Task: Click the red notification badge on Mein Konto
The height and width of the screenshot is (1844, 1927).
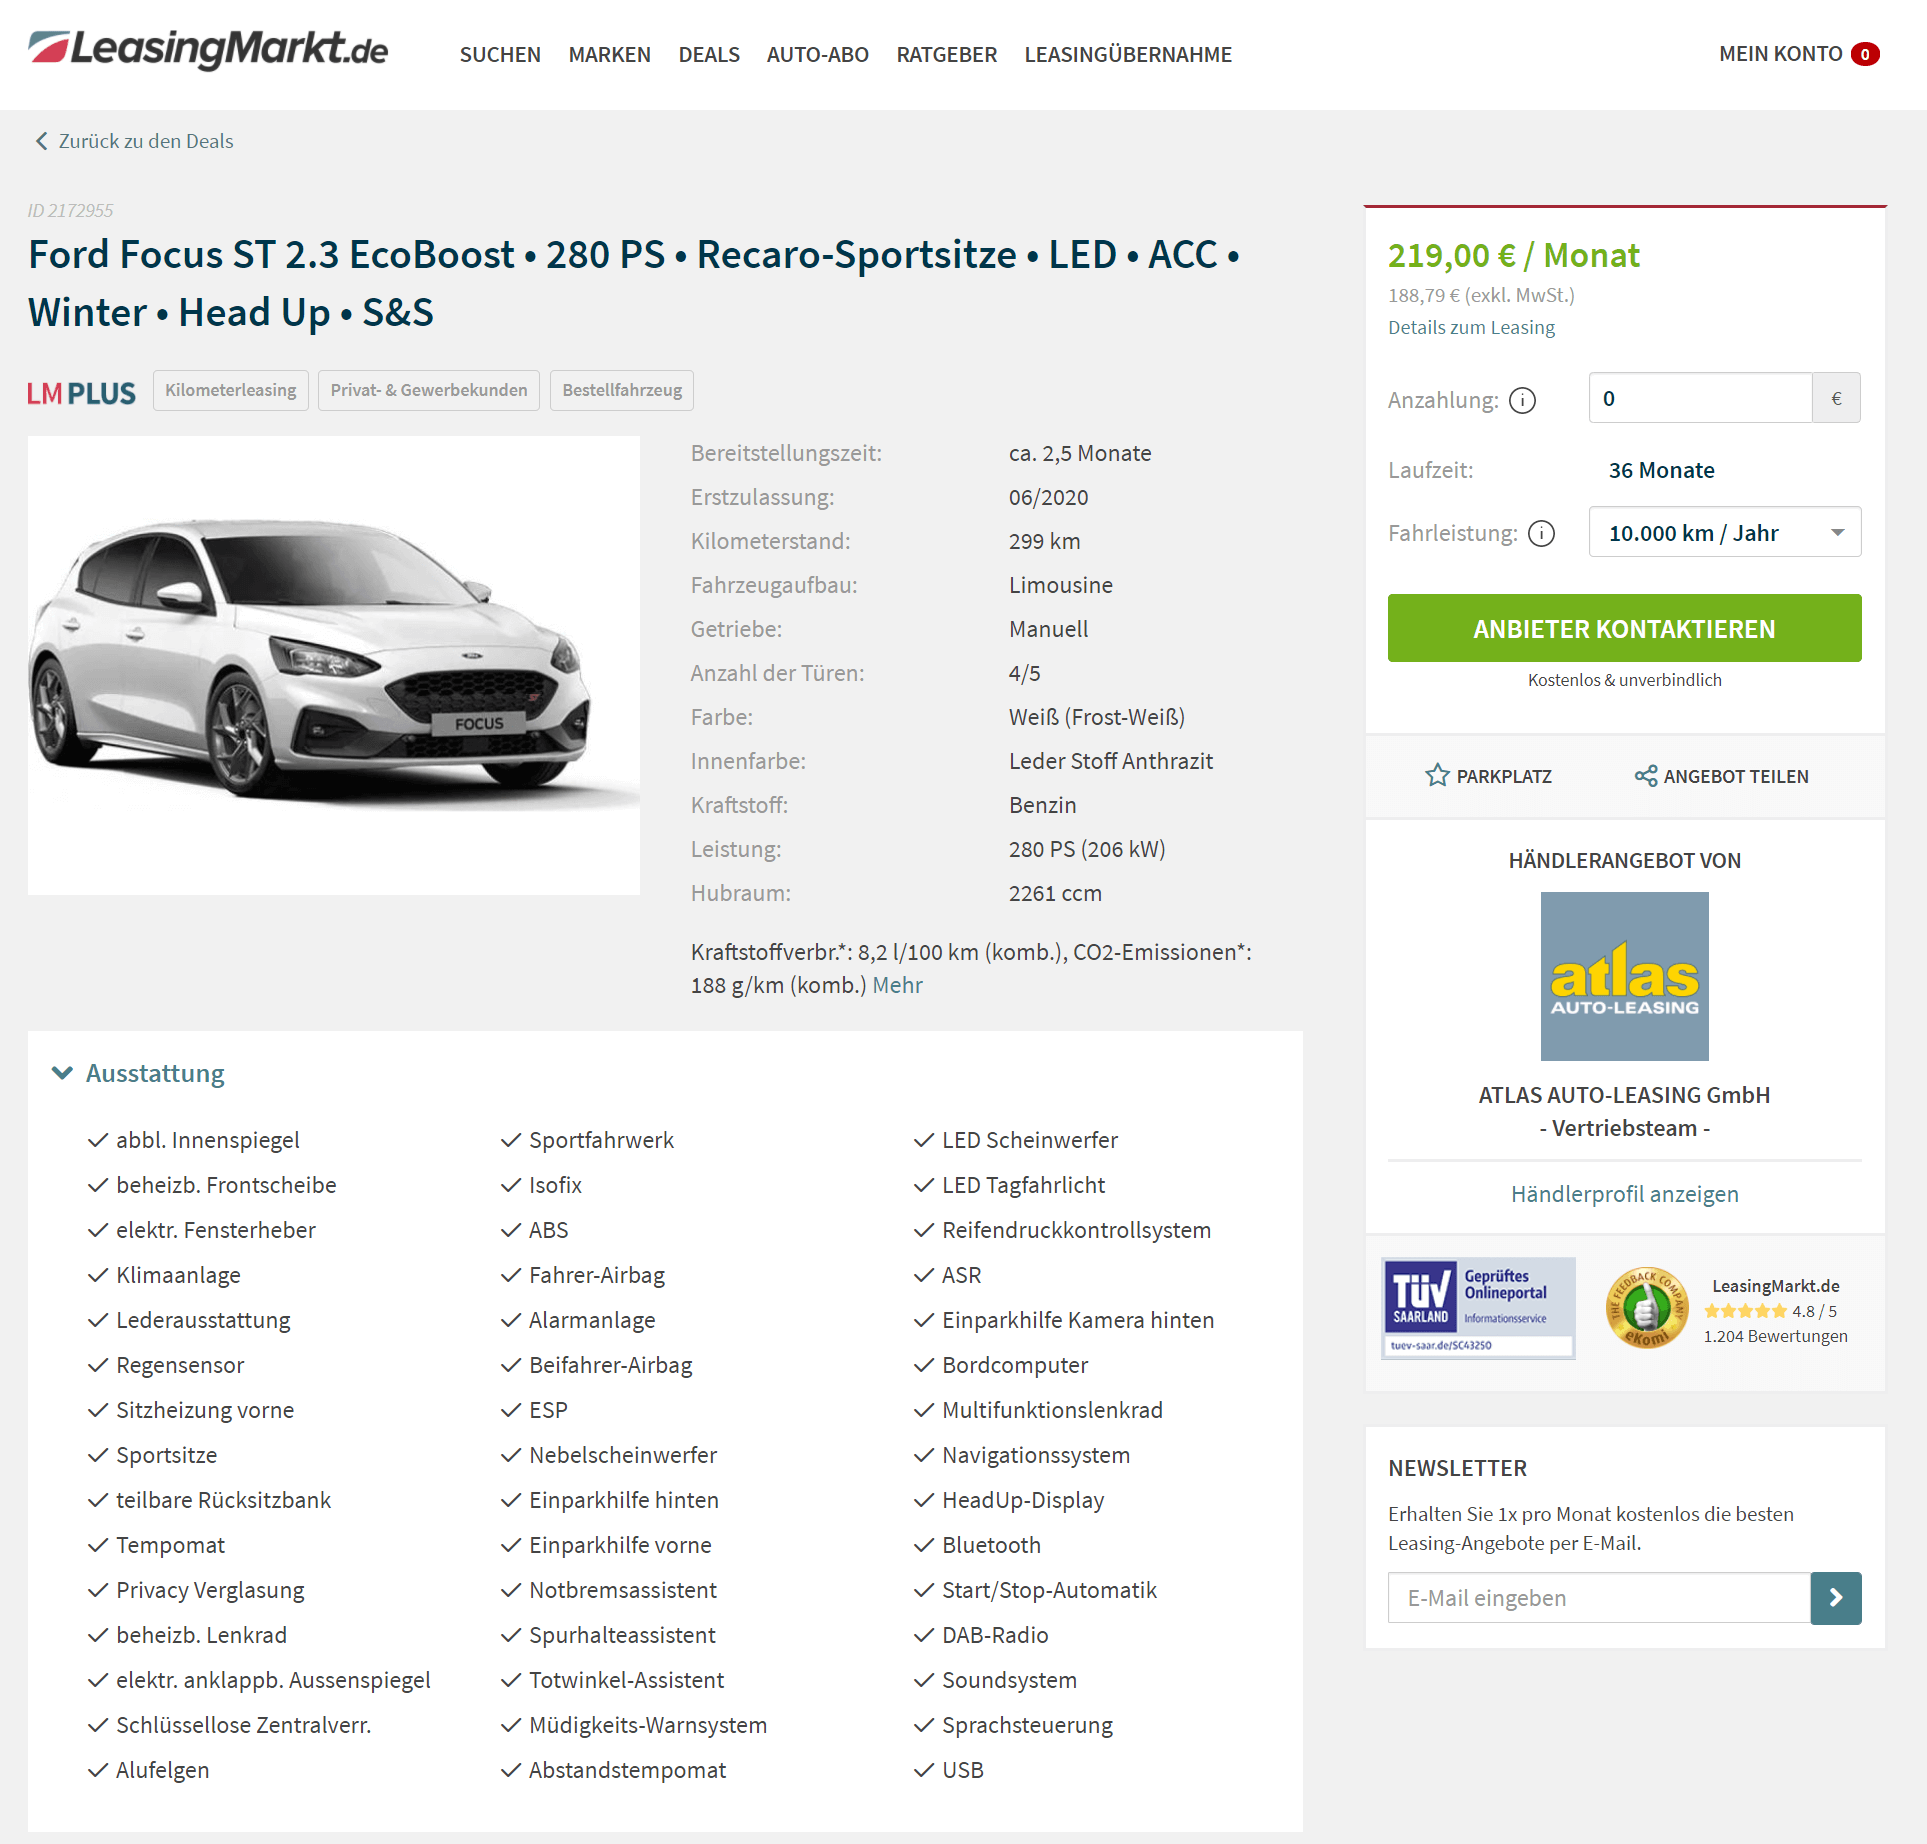Action: (1865, 54)
